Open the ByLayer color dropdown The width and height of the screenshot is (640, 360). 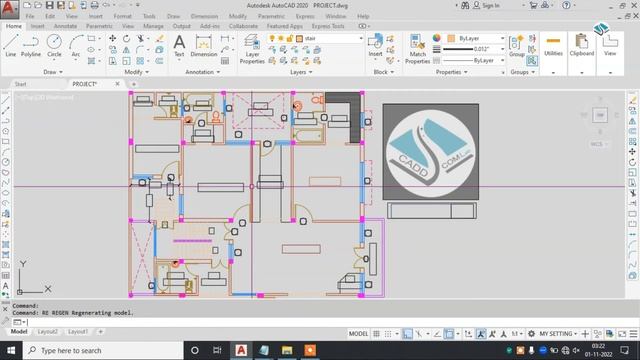click(502, 38)
